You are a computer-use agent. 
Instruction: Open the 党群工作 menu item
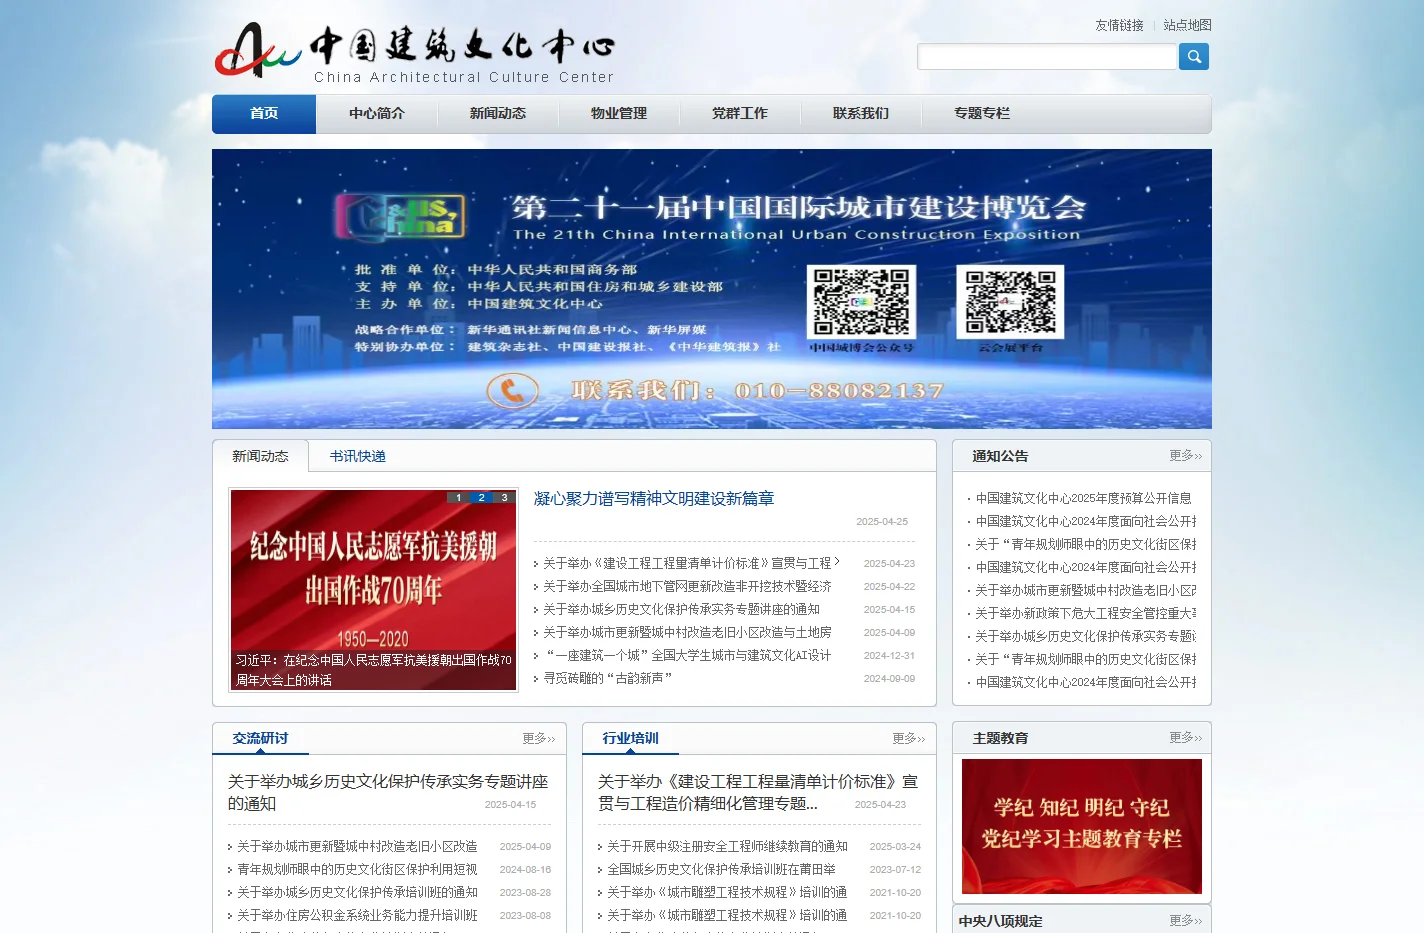point(740,114)
